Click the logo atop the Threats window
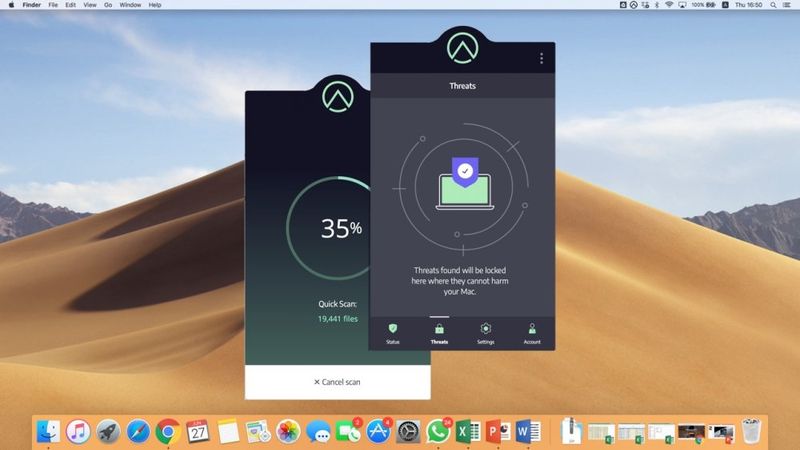The height and width of the screenshot is (450, 800). pyautogui.click(x=463, y=47)
